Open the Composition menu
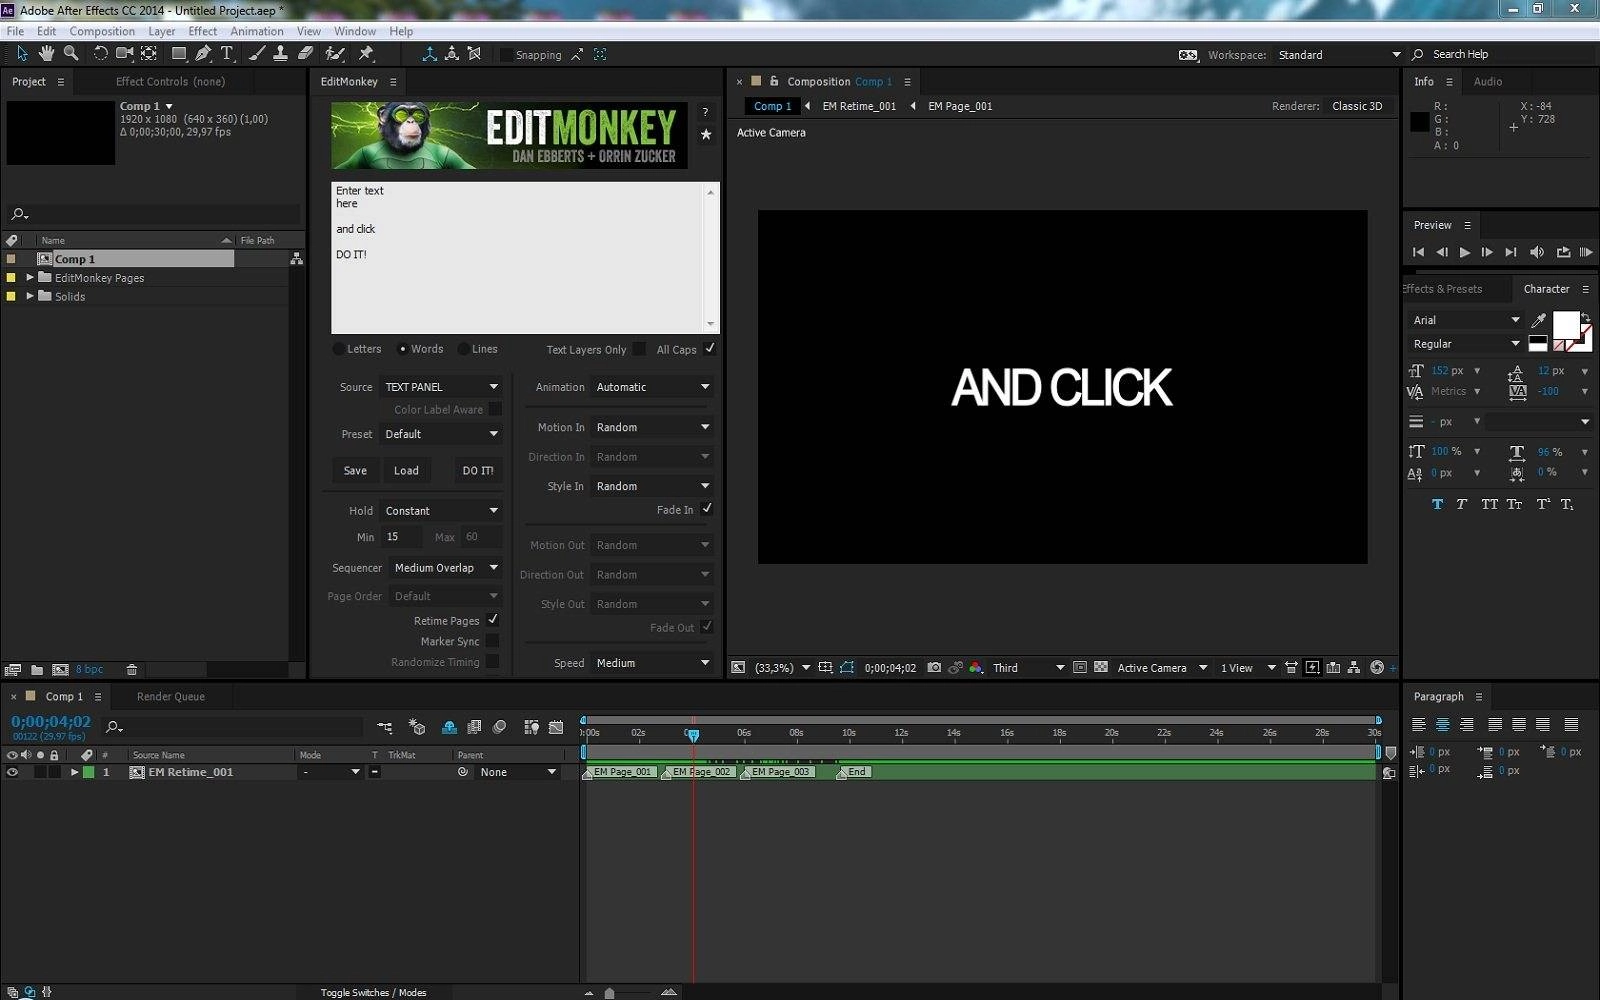 click(x=102, y=31)
